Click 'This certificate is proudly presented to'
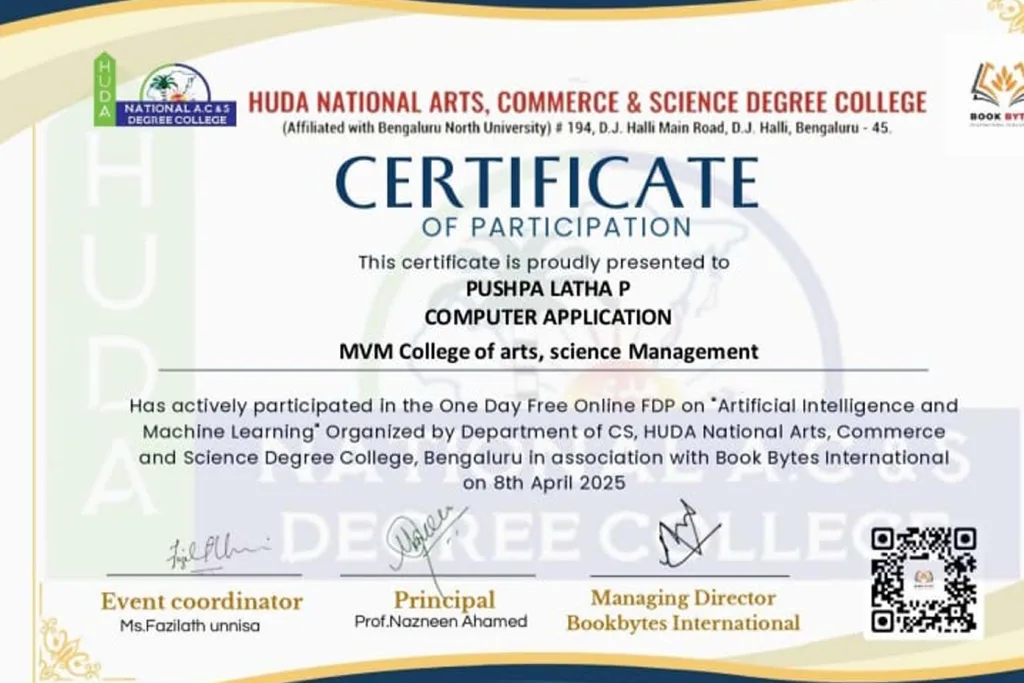1024x683 pixels. click(x=543, y=262)
